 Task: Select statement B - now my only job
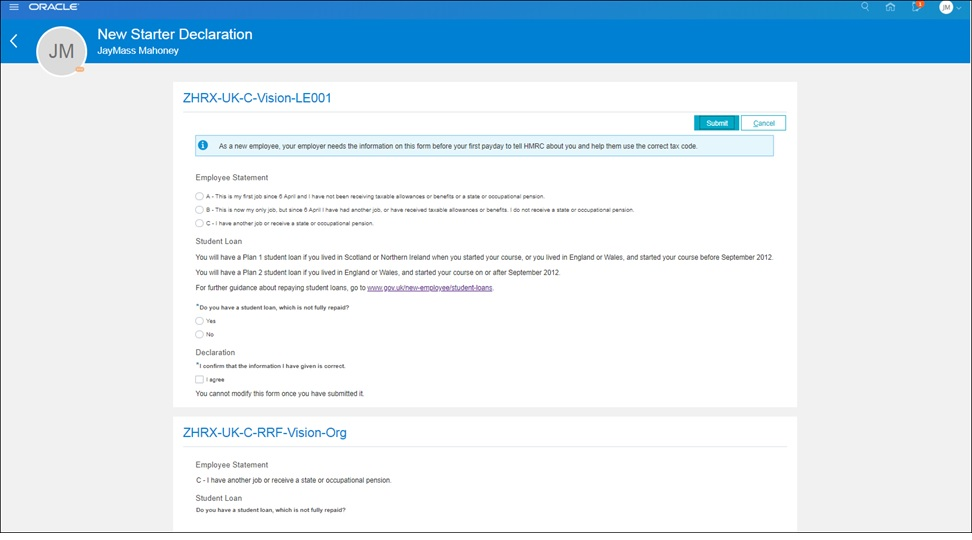pyautogui.click(x=200, y=210)
